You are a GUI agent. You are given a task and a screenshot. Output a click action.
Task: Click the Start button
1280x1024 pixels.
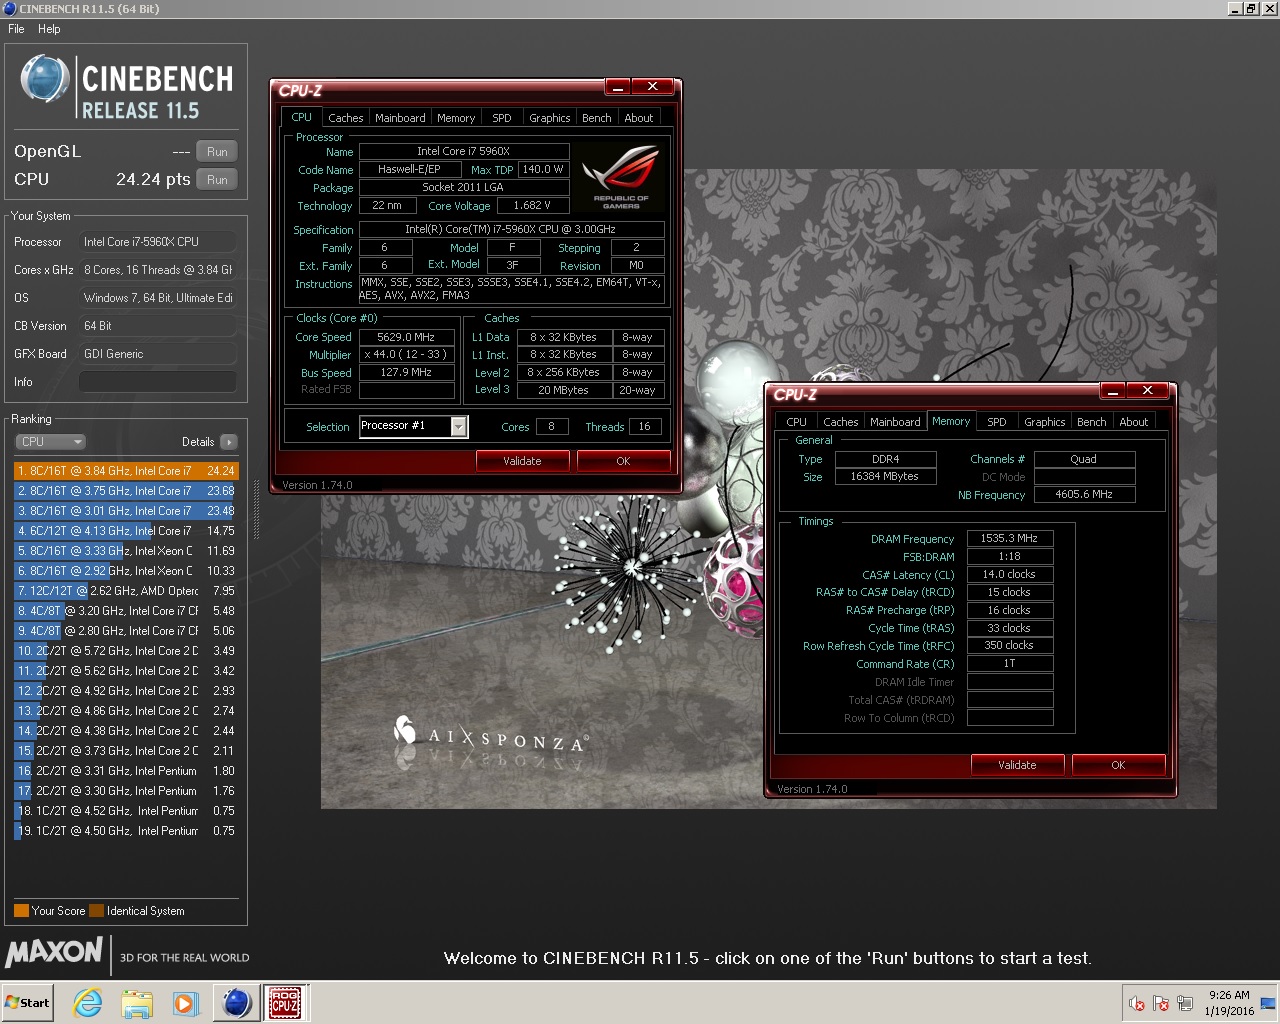[x=27, y=1003]
